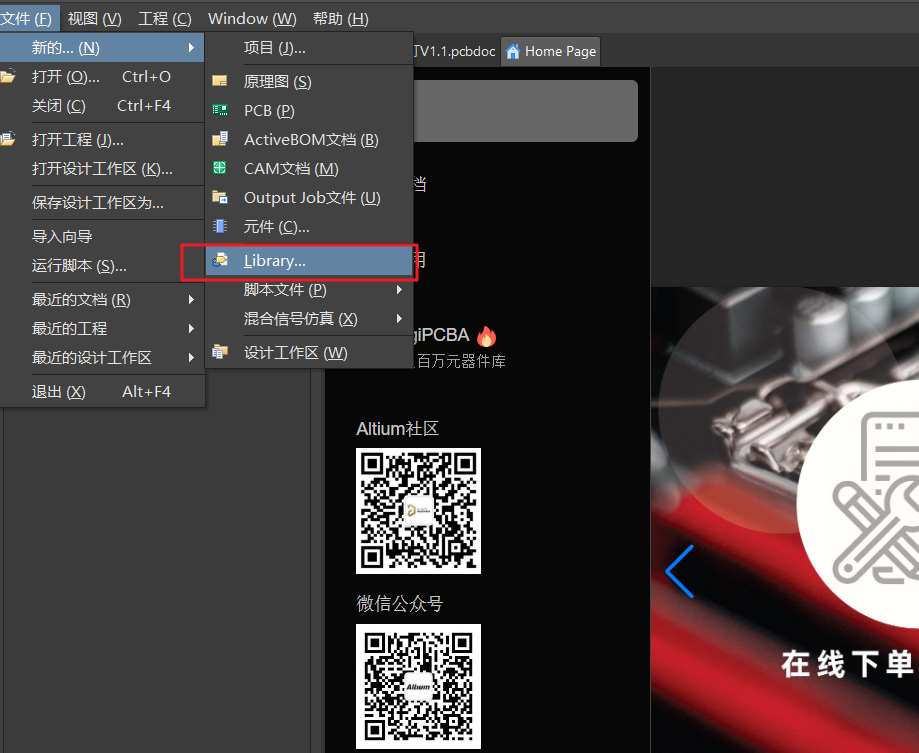Click the 微信公众号 QR code image
Image resolution: width=919 pixels, height=753 pixels.
[418, 686]
